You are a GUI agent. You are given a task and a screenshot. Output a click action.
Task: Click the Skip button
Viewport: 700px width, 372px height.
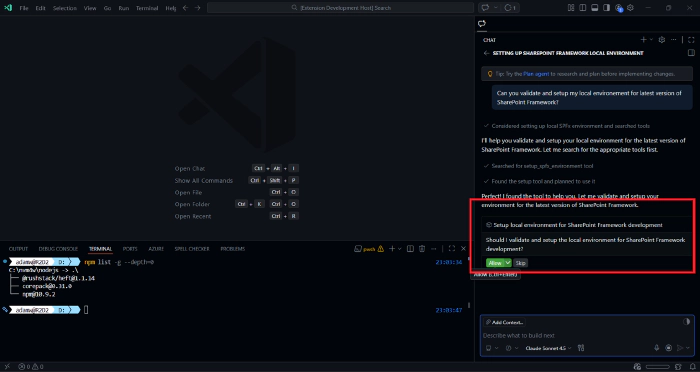tap(521, 263)
